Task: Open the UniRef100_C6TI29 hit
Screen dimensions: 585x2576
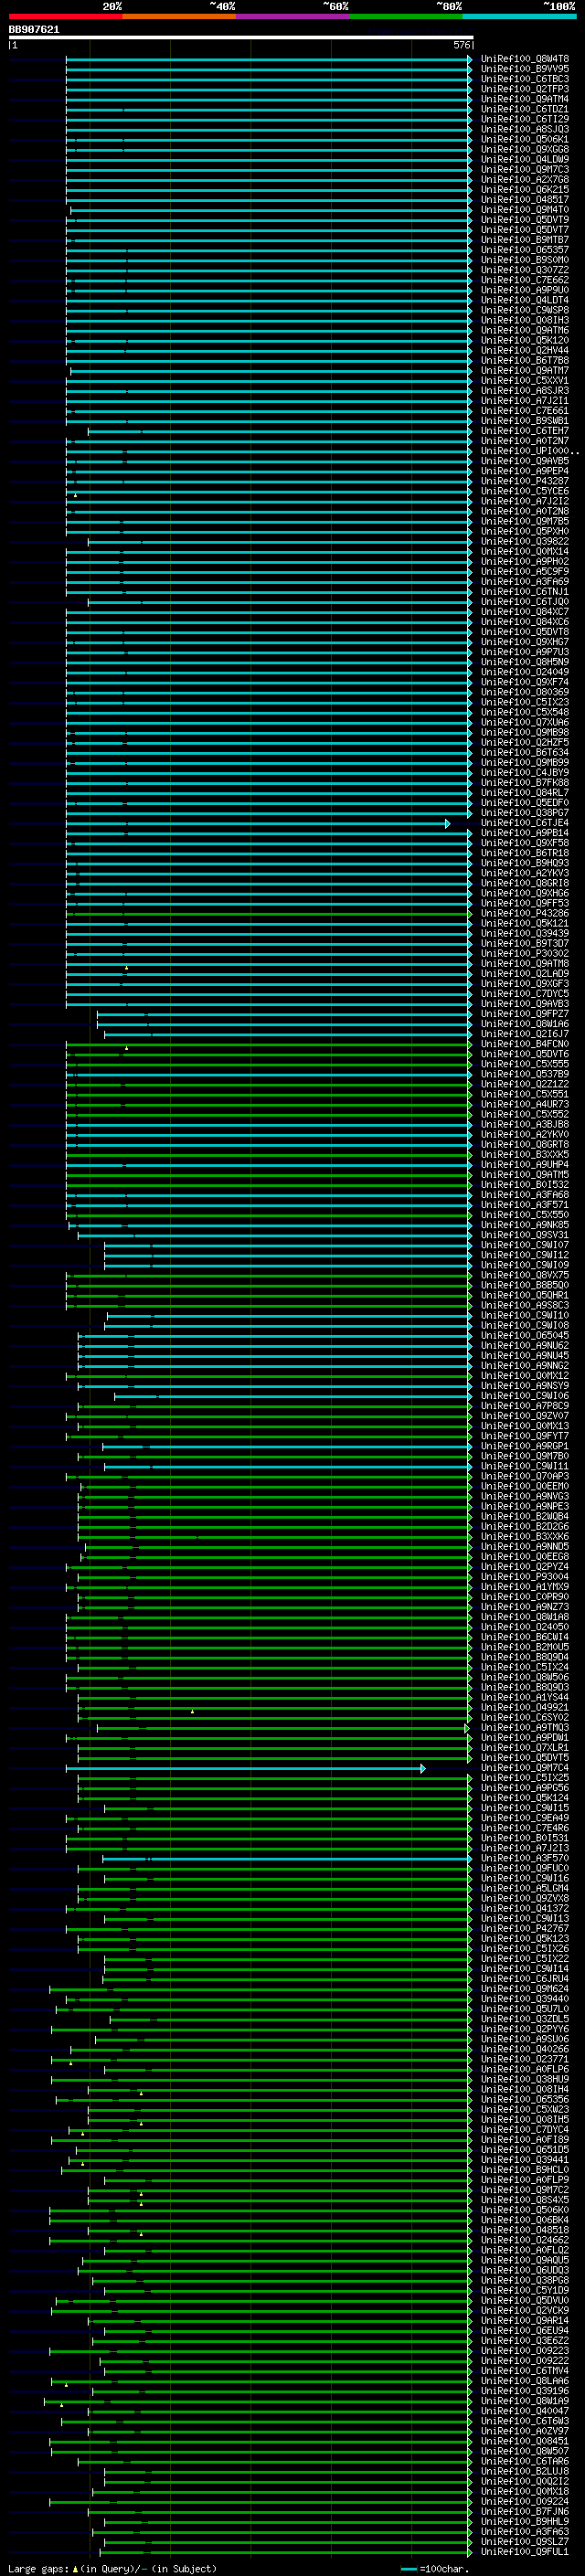Action: click(525, 119)
